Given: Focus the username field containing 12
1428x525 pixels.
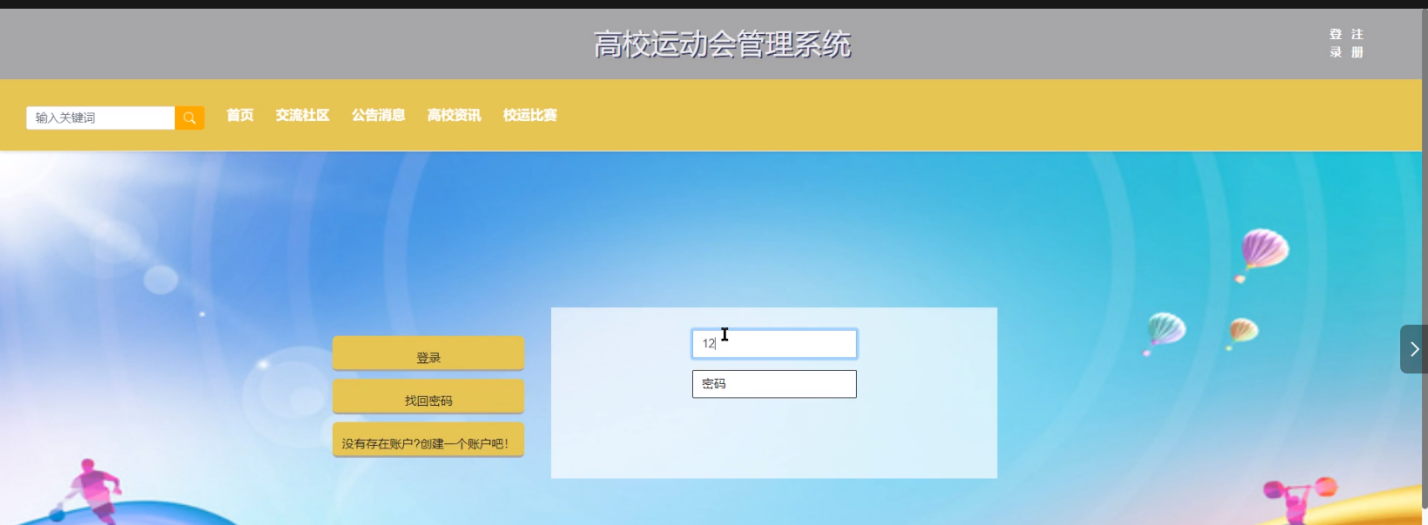Looking at the screenshot, I should pyautogui.click(x=774, y=344).
